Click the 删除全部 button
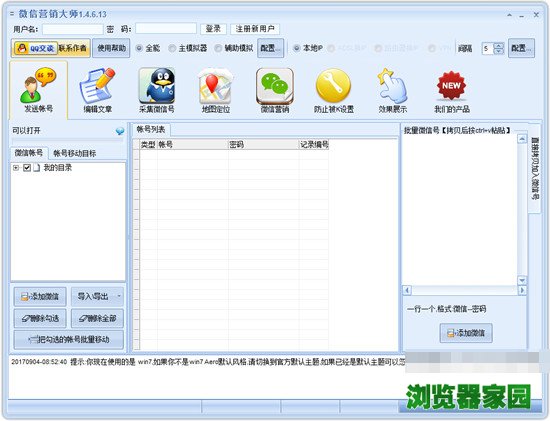The width and height of the screenshot is (550, 421). 97,318
